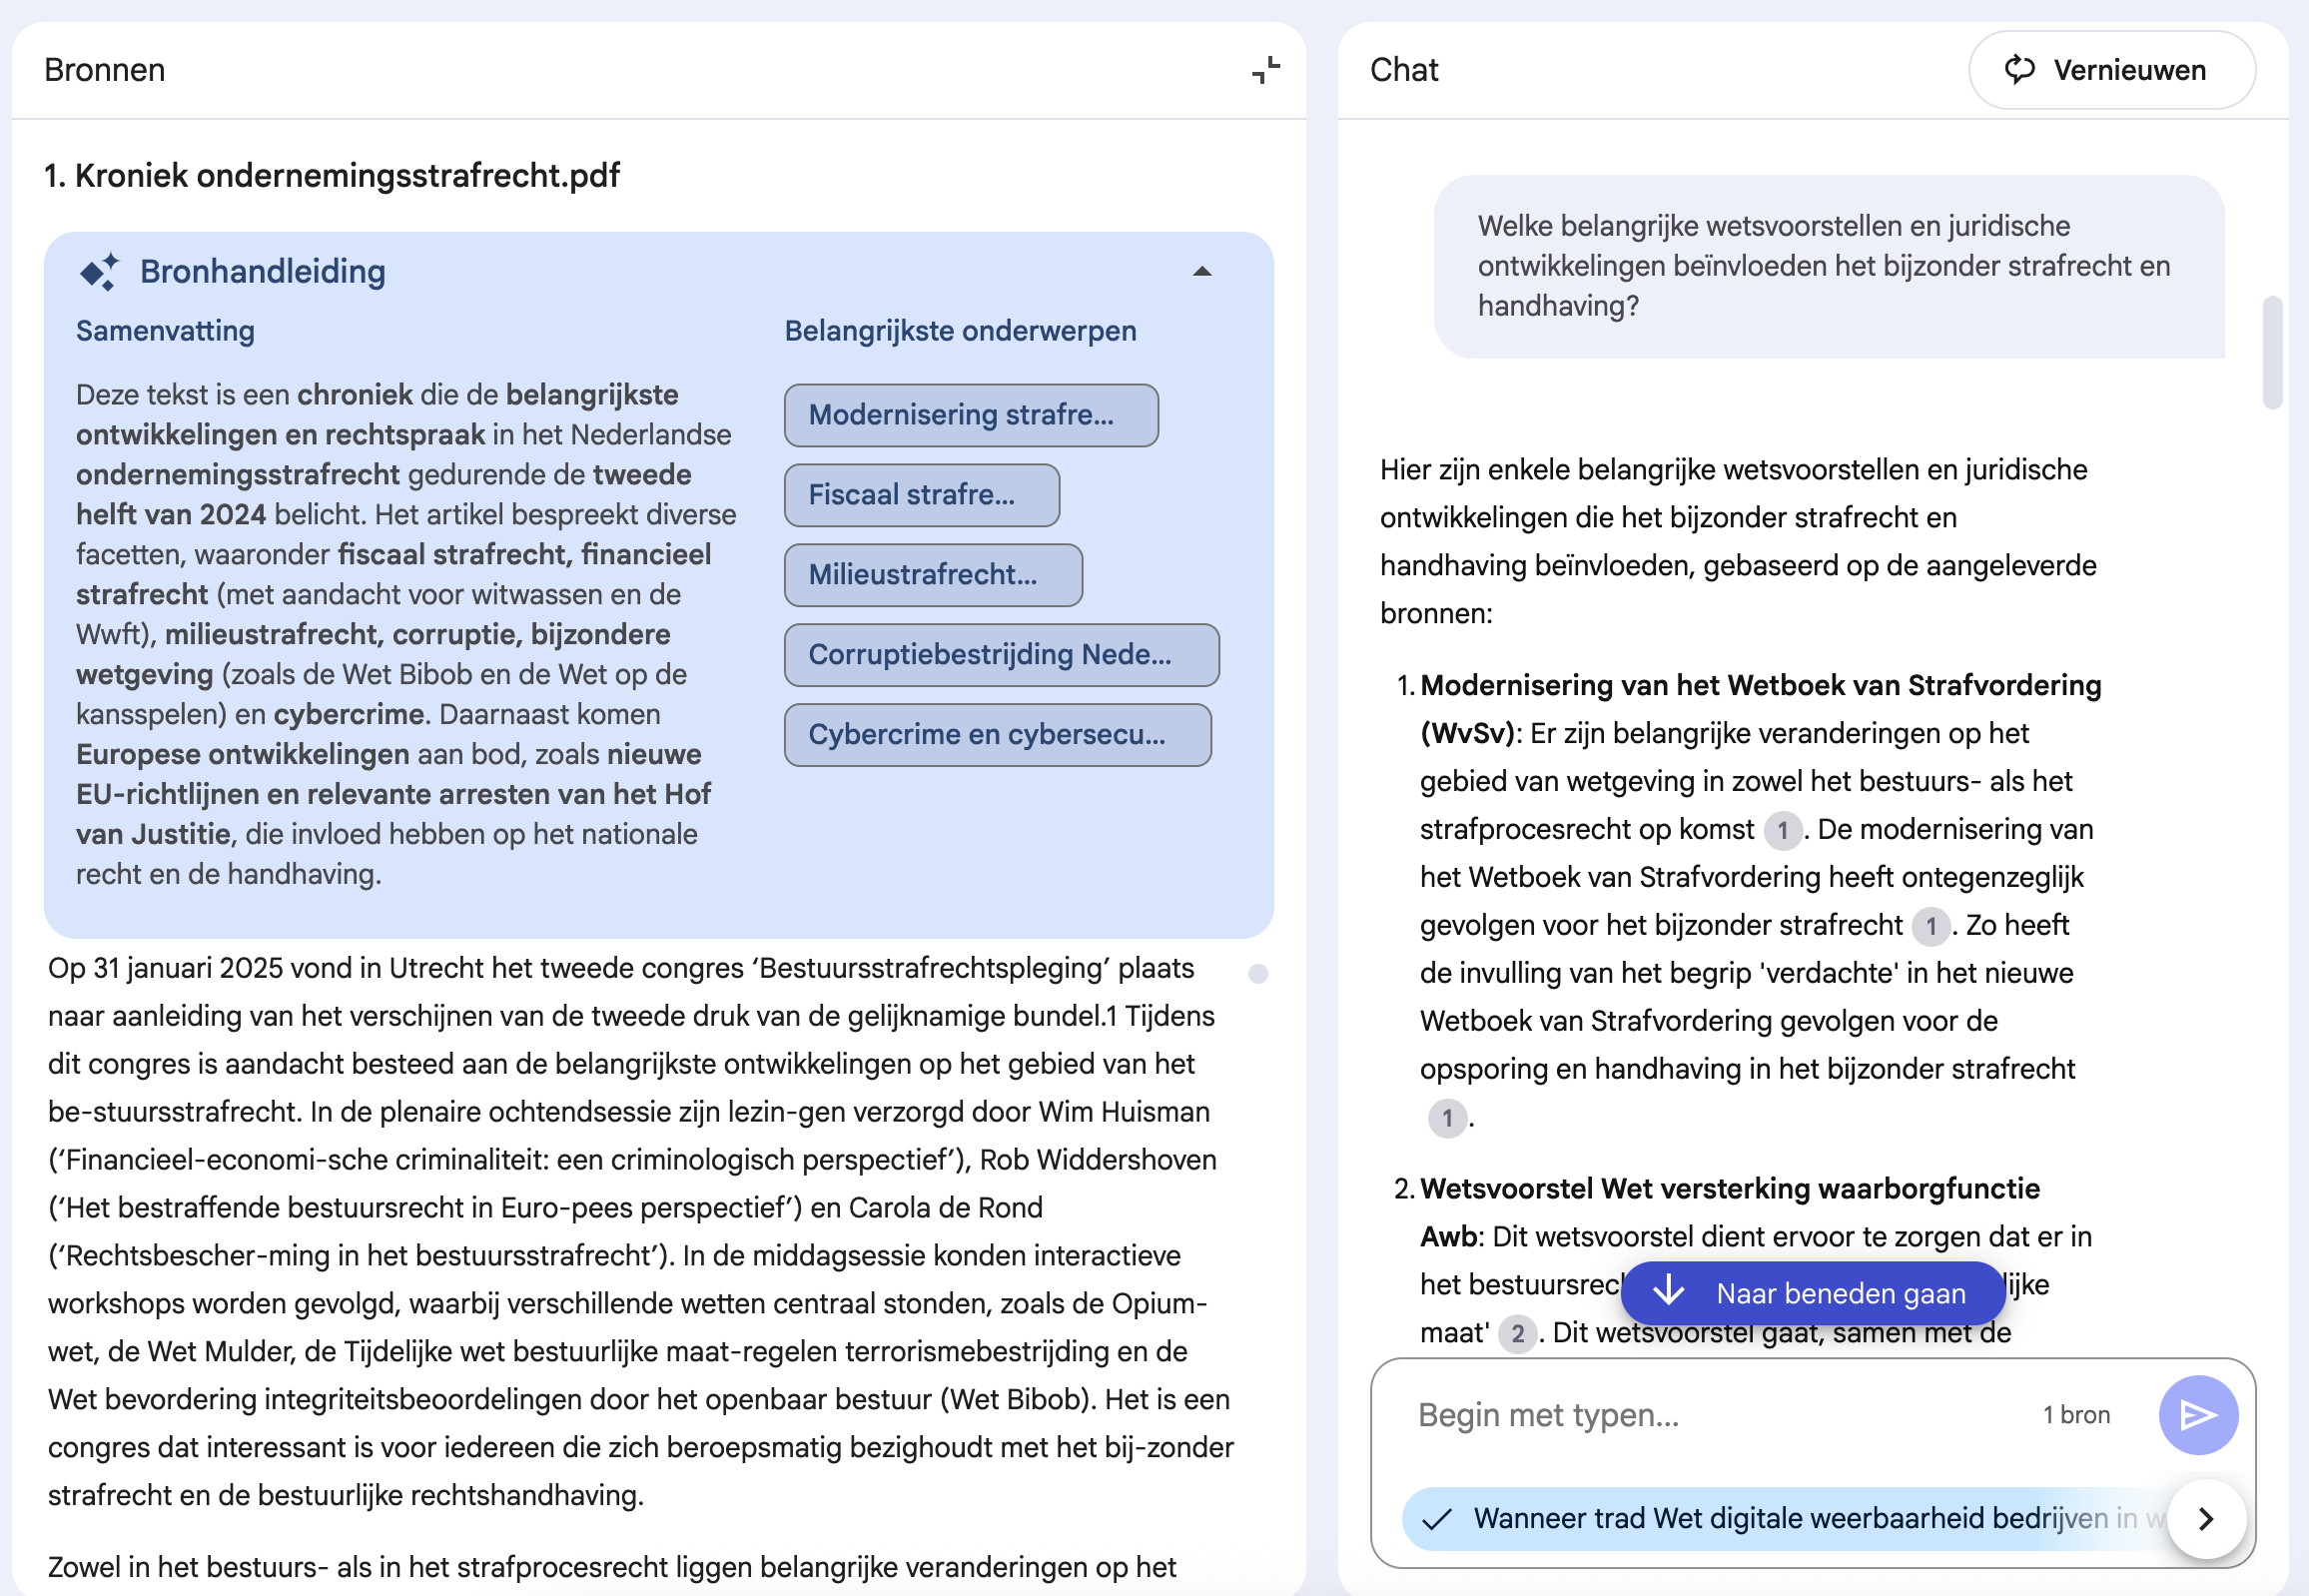
Task: Click the heading 'Modernisering van het Wetboek van Strafvordering'
Action: tap(1761, 685)
